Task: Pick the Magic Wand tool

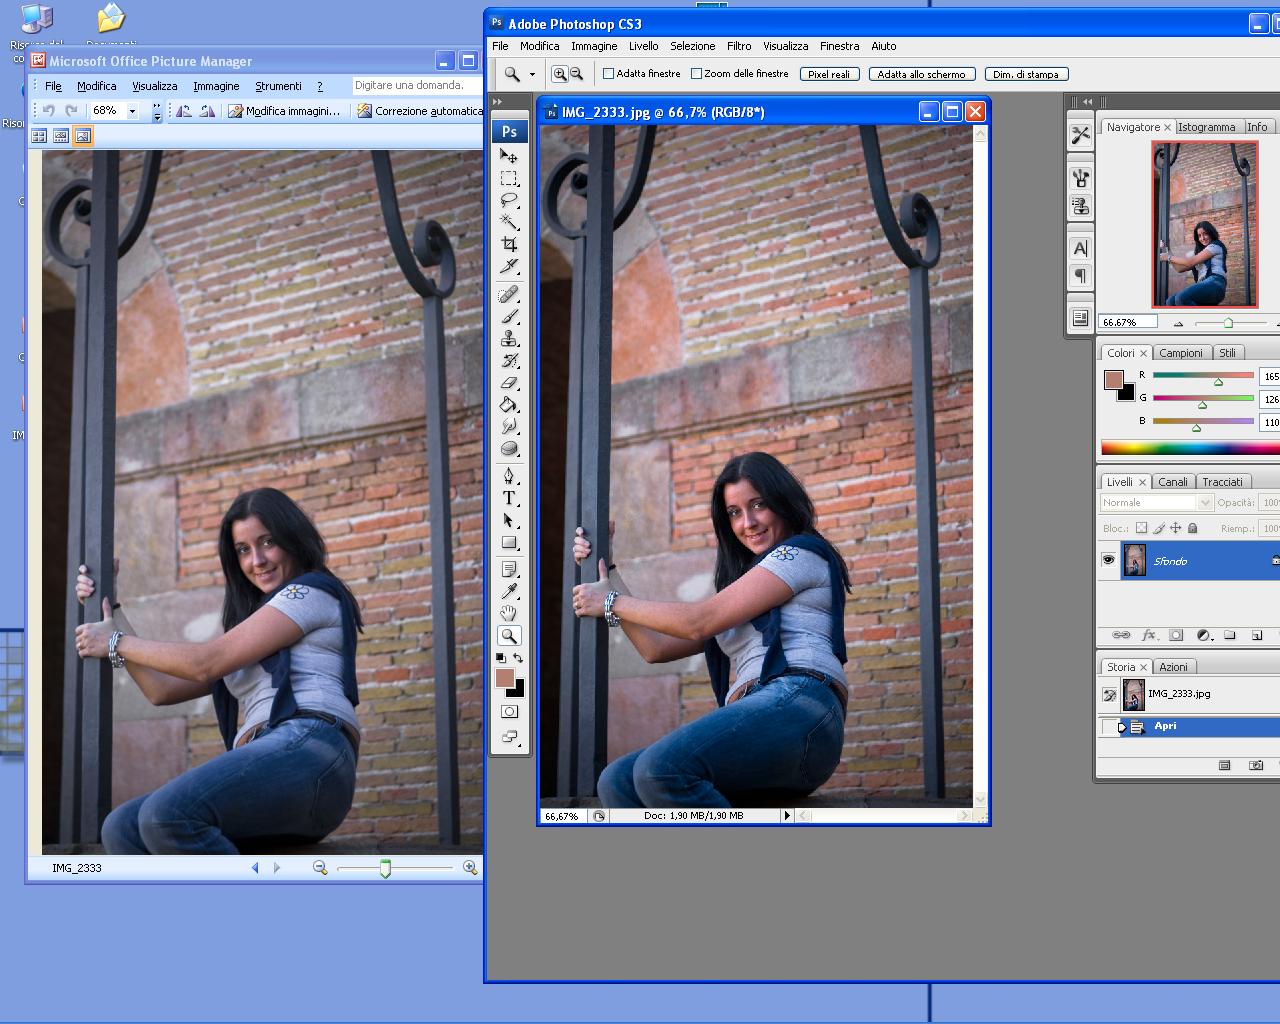Action: pyautogui.click(x=509, y=222)
